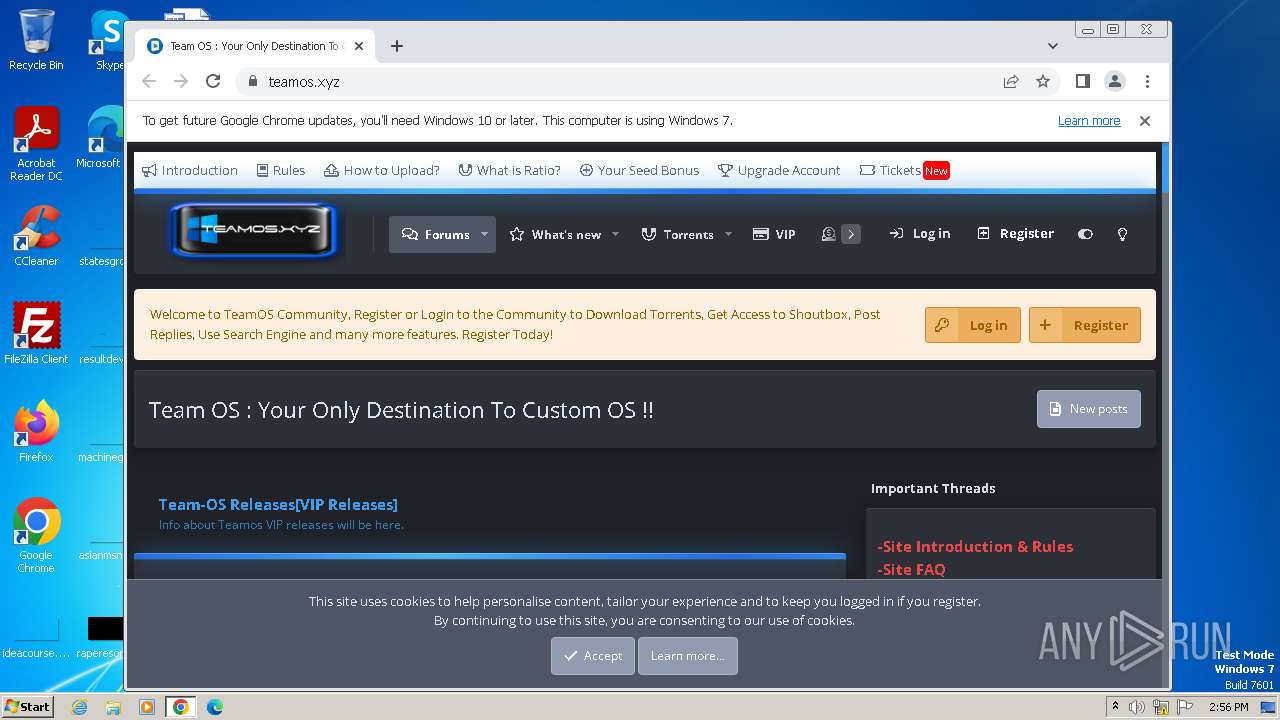Open How to Upload? page
Screen dimensions: 1280x720
(382, 170)
